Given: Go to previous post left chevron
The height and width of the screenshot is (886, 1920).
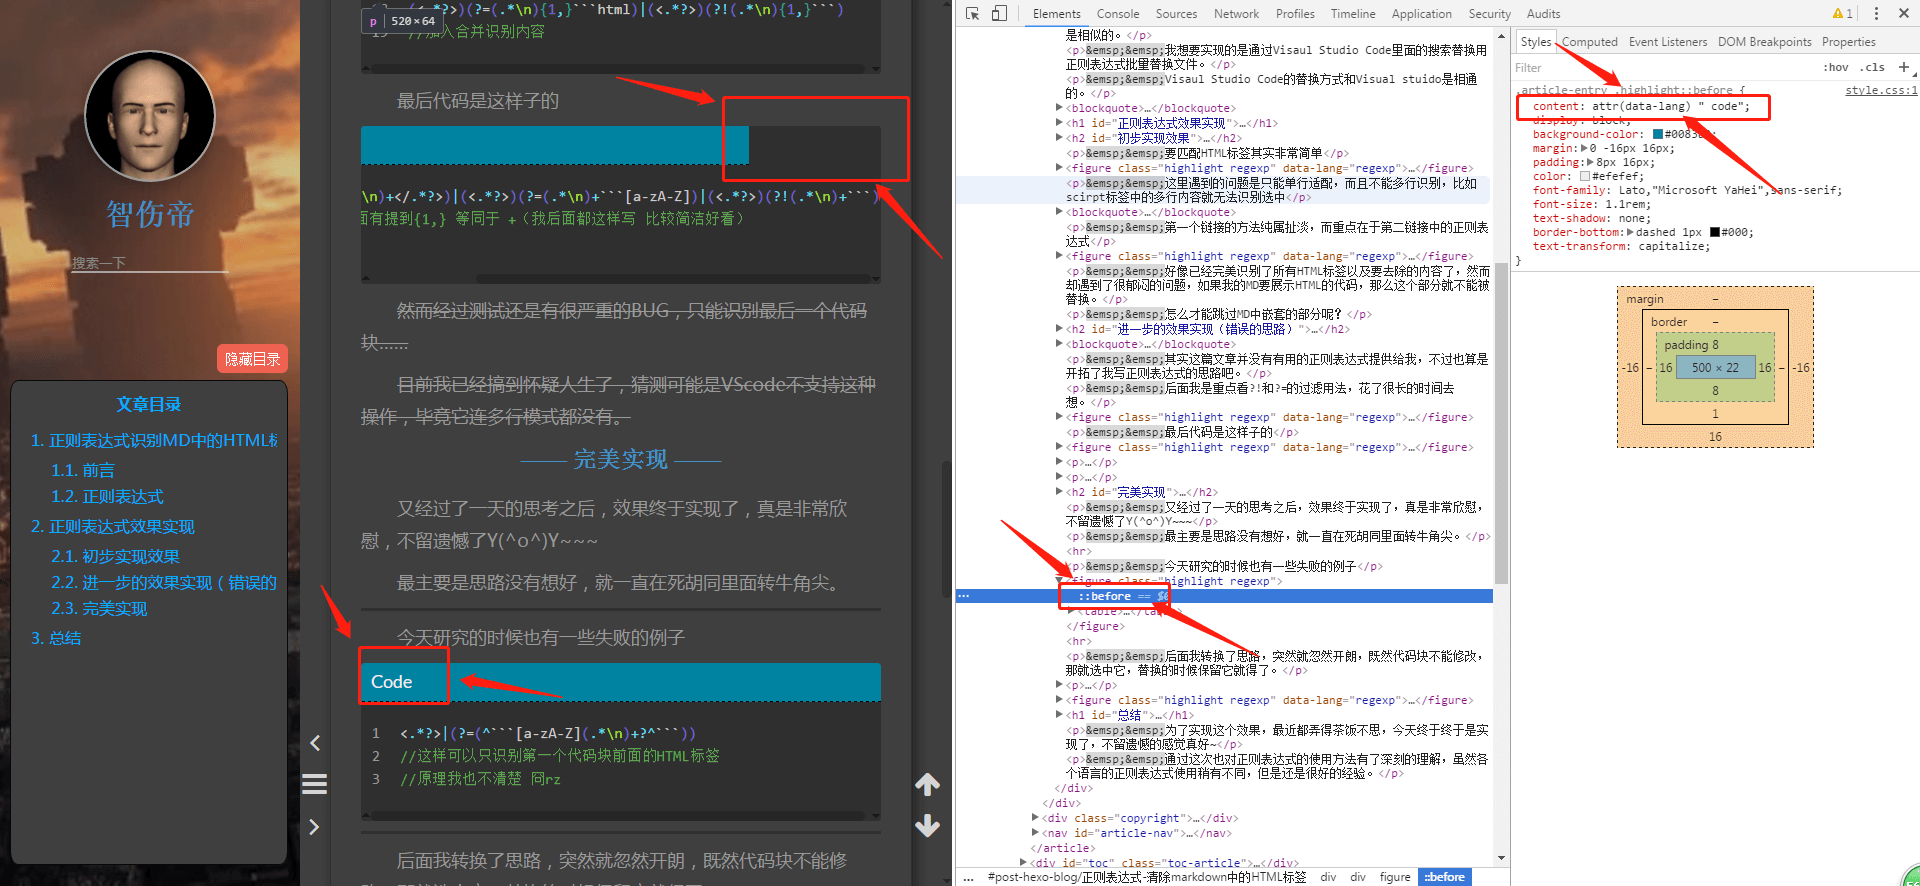Looking at the screenshot, I should [314, 743].
